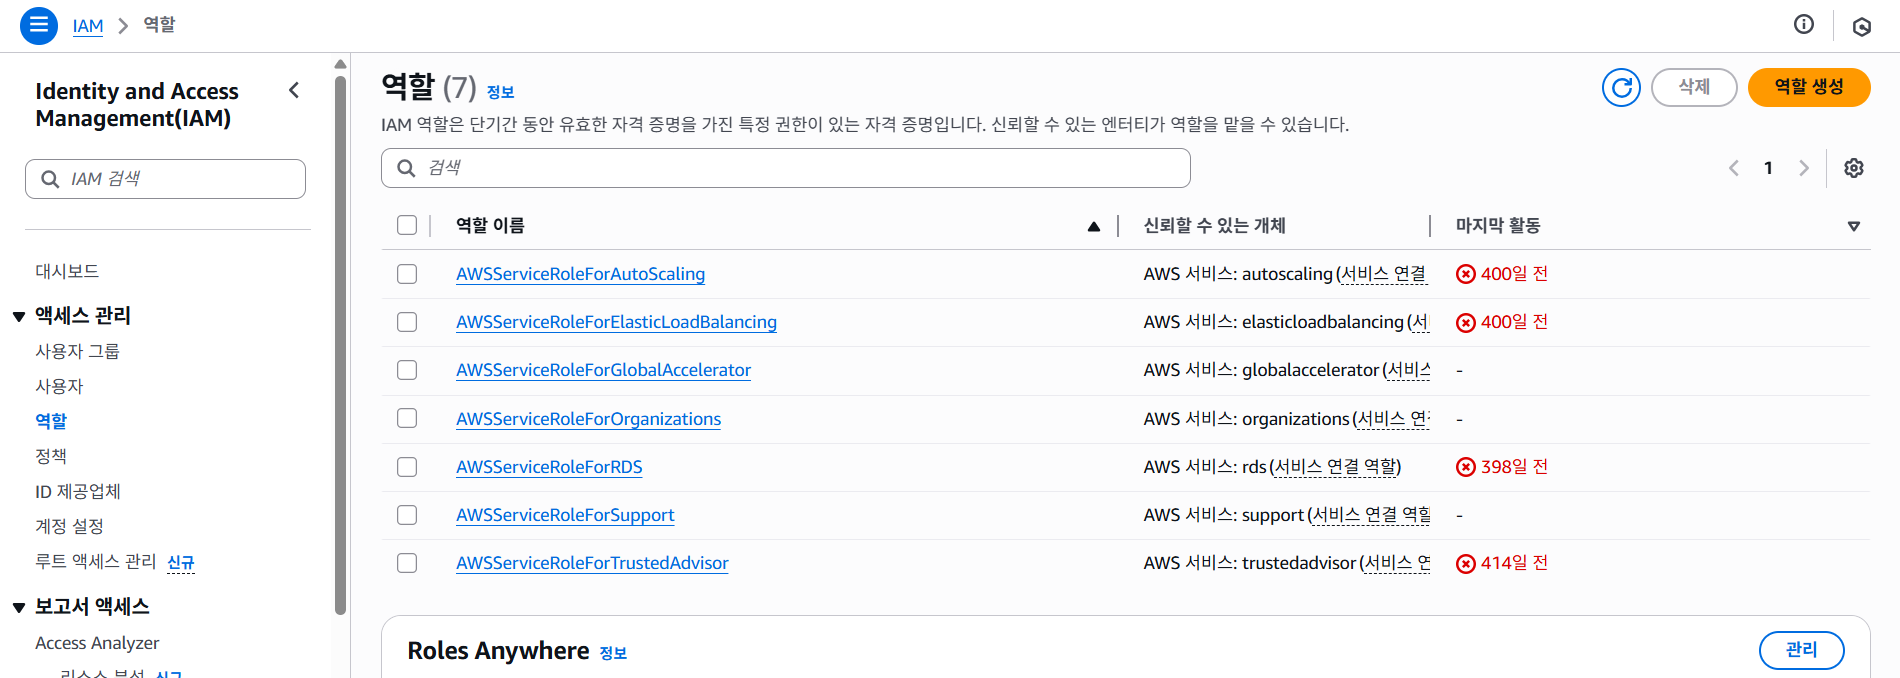Open table preferences gear icon
1900x678 pixels.
[x=1853, y=168]
